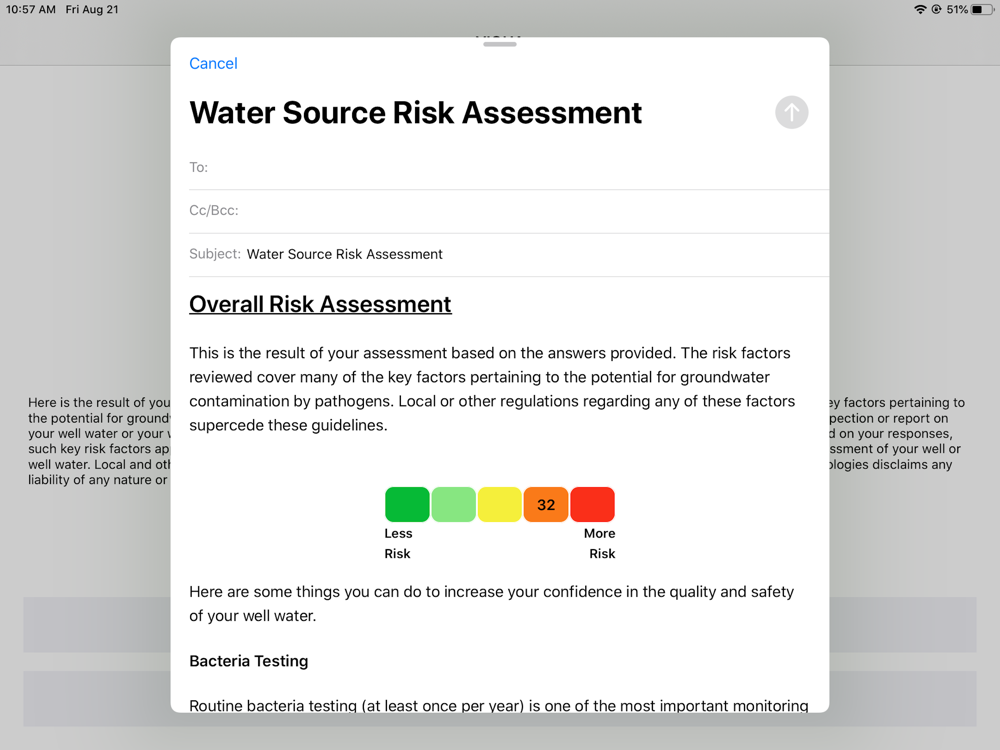Edit the Subject line text
This screenshot has height=750, width=1000.
344,254
